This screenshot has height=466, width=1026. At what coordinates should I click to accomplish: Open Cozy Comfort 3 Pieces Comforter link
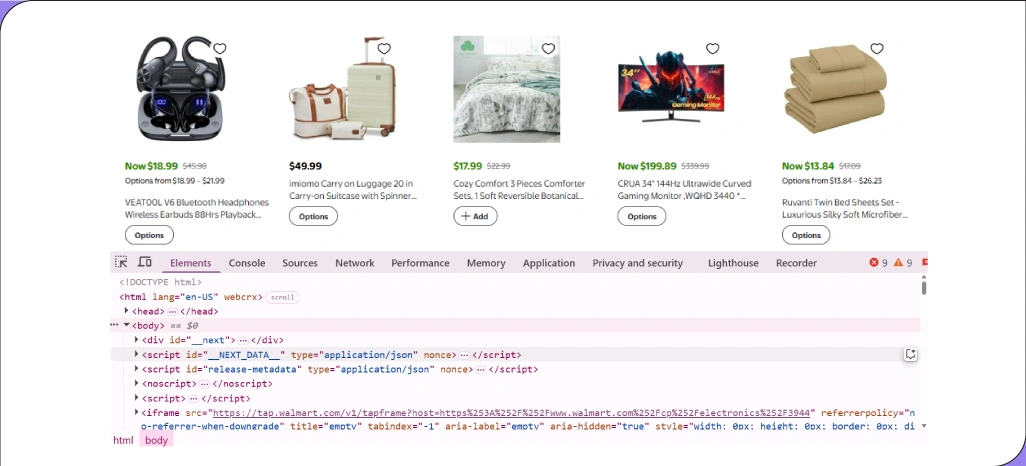pos(520,189)
